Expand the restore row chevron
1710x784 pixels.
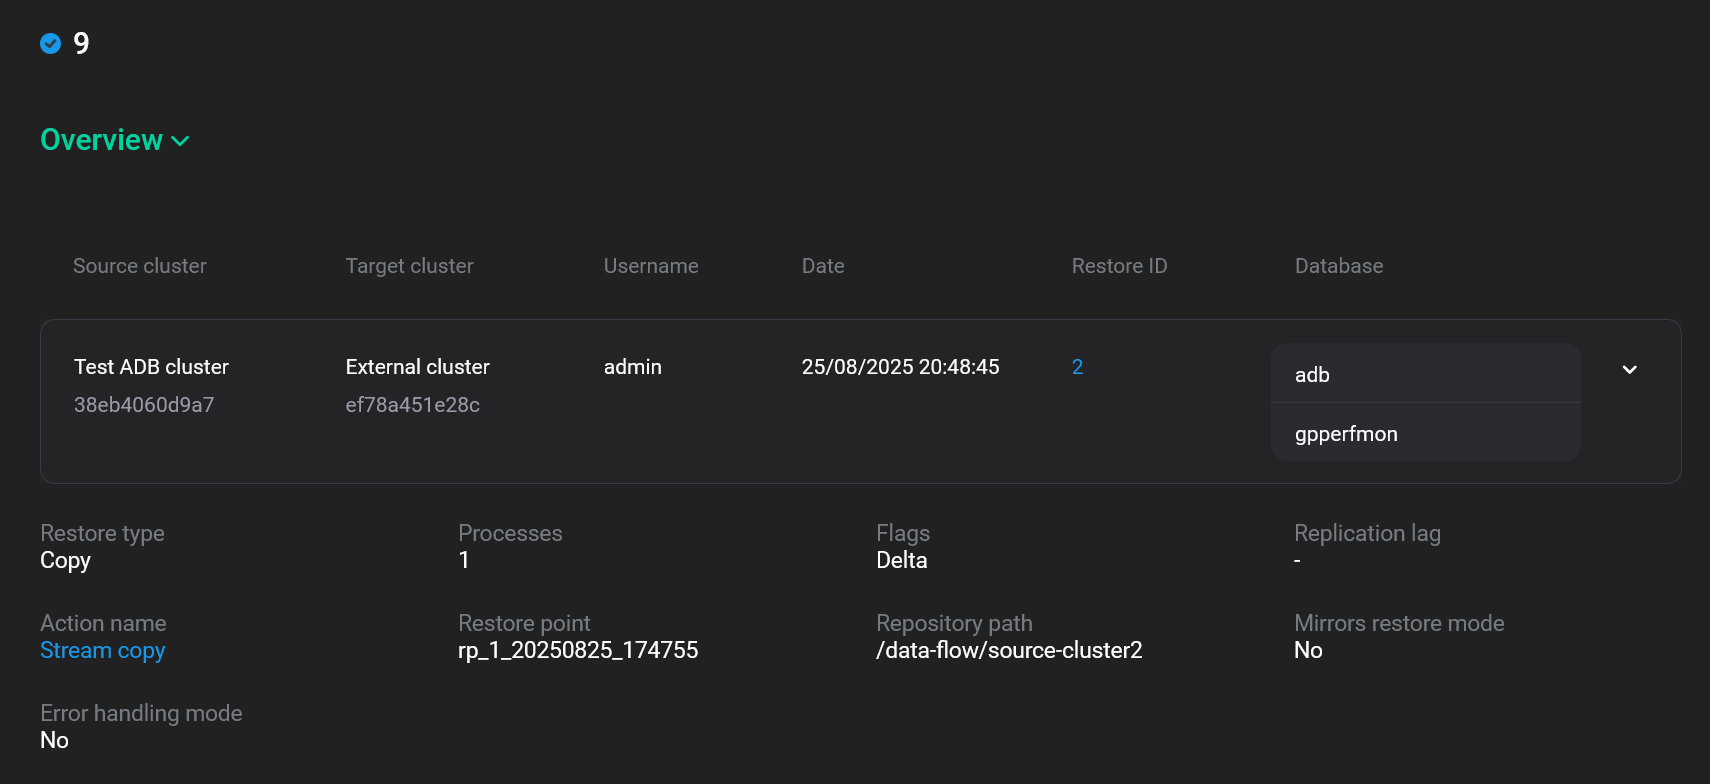[x=1629, y=369]
